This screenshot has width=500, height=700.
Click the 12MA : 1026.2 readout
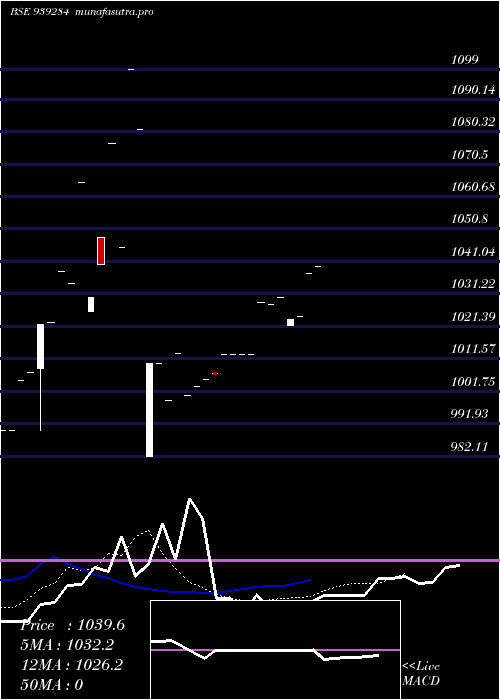(x=72, y=665)
